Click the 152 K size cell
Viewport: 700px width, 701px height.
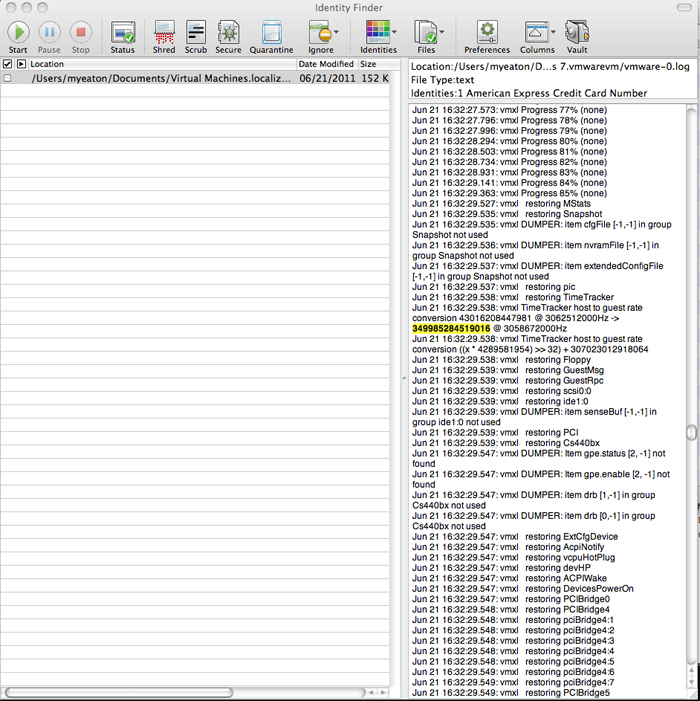click(x=375, y=78)
